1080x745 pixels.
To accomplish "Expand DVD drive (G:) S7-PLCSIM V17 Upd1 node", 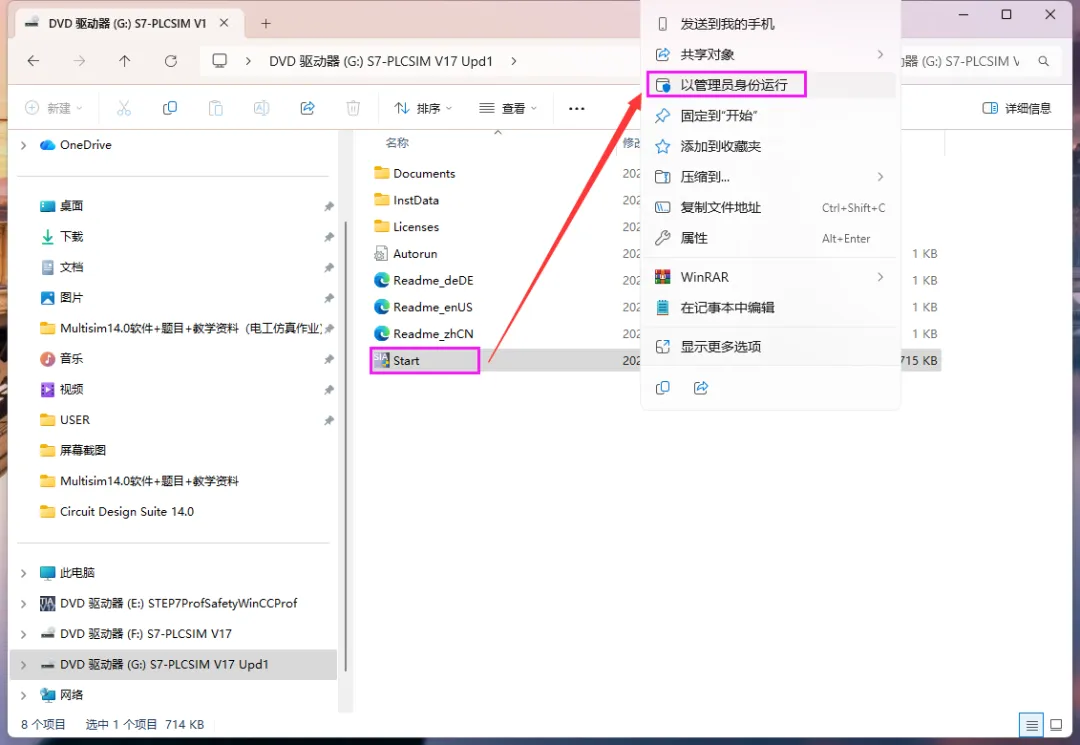I will point(23,664).
